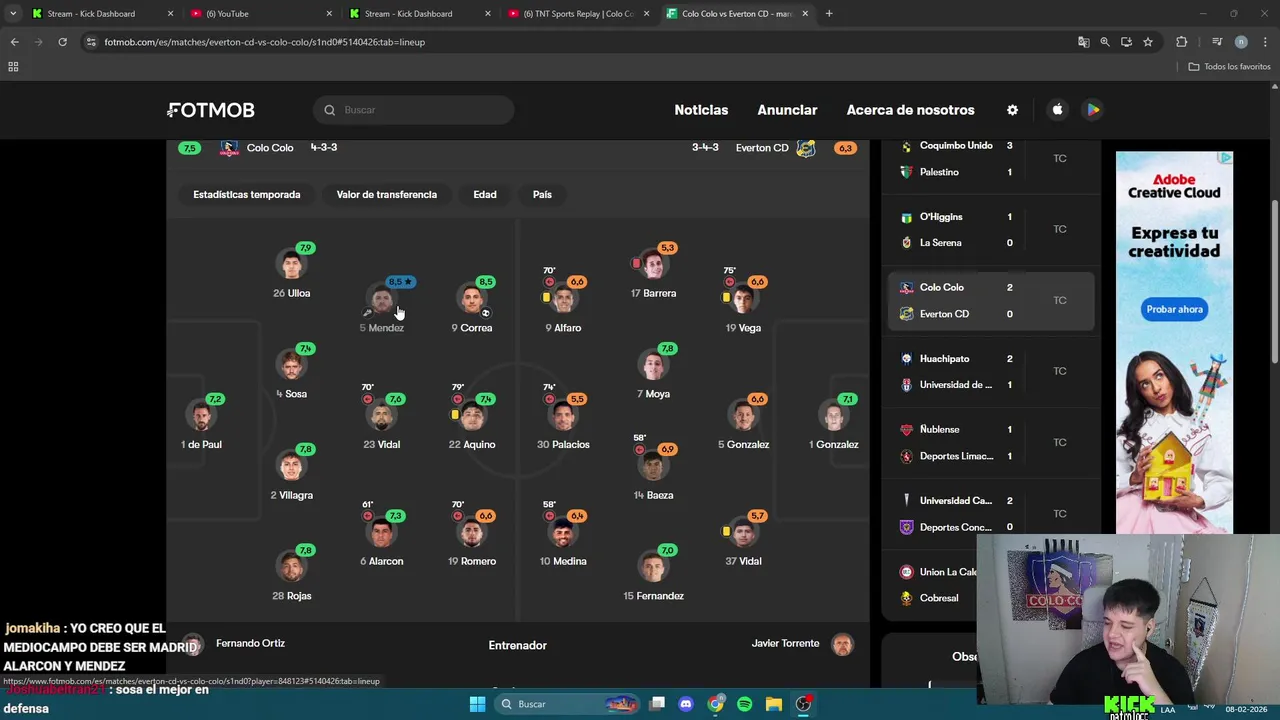This screenshot has height=720, width=1280.
Task: Open Task View on the taskbar
Action: tap(657, 704)
